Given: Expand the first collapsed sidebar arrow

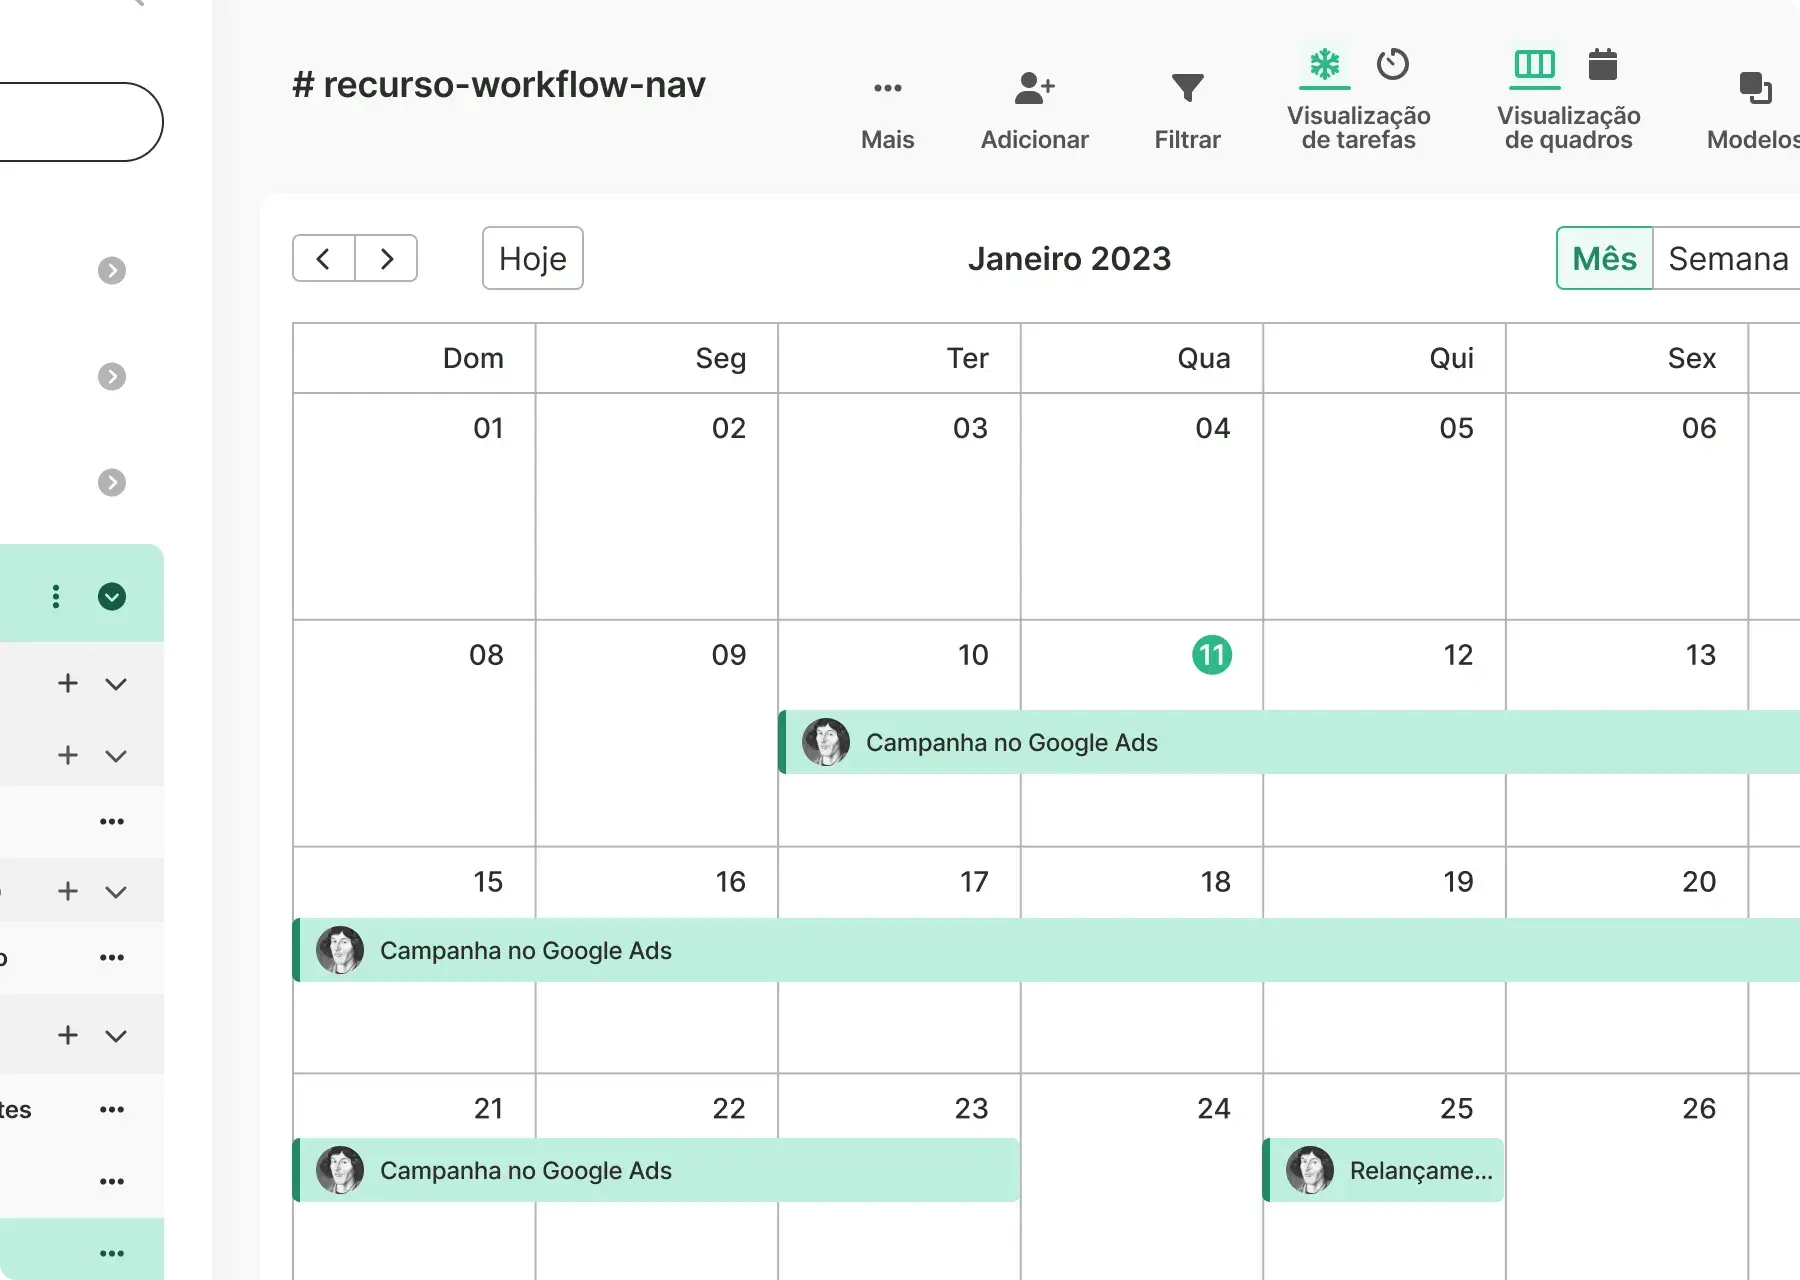Looking at the screenshot, I should [112, 271].
